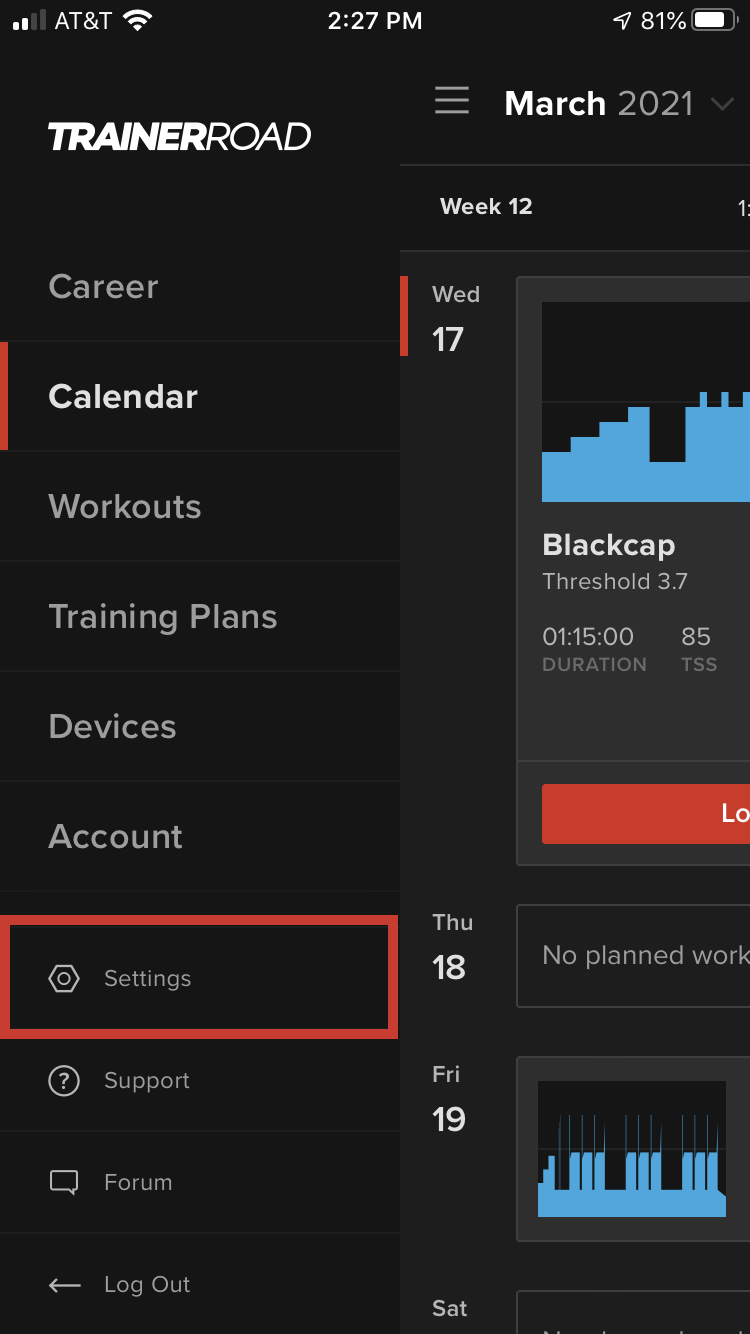This screenshot has width=750, height=1334.
Task: Tap the hamburger menu icon
Action: 452,101
